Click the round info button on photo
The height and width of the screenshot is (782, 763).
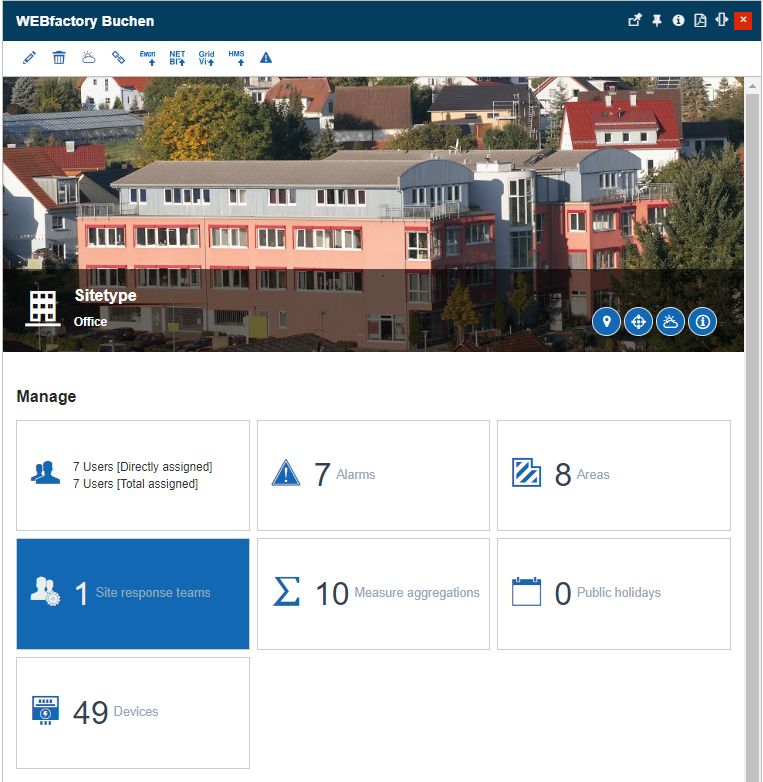point(702,321)
